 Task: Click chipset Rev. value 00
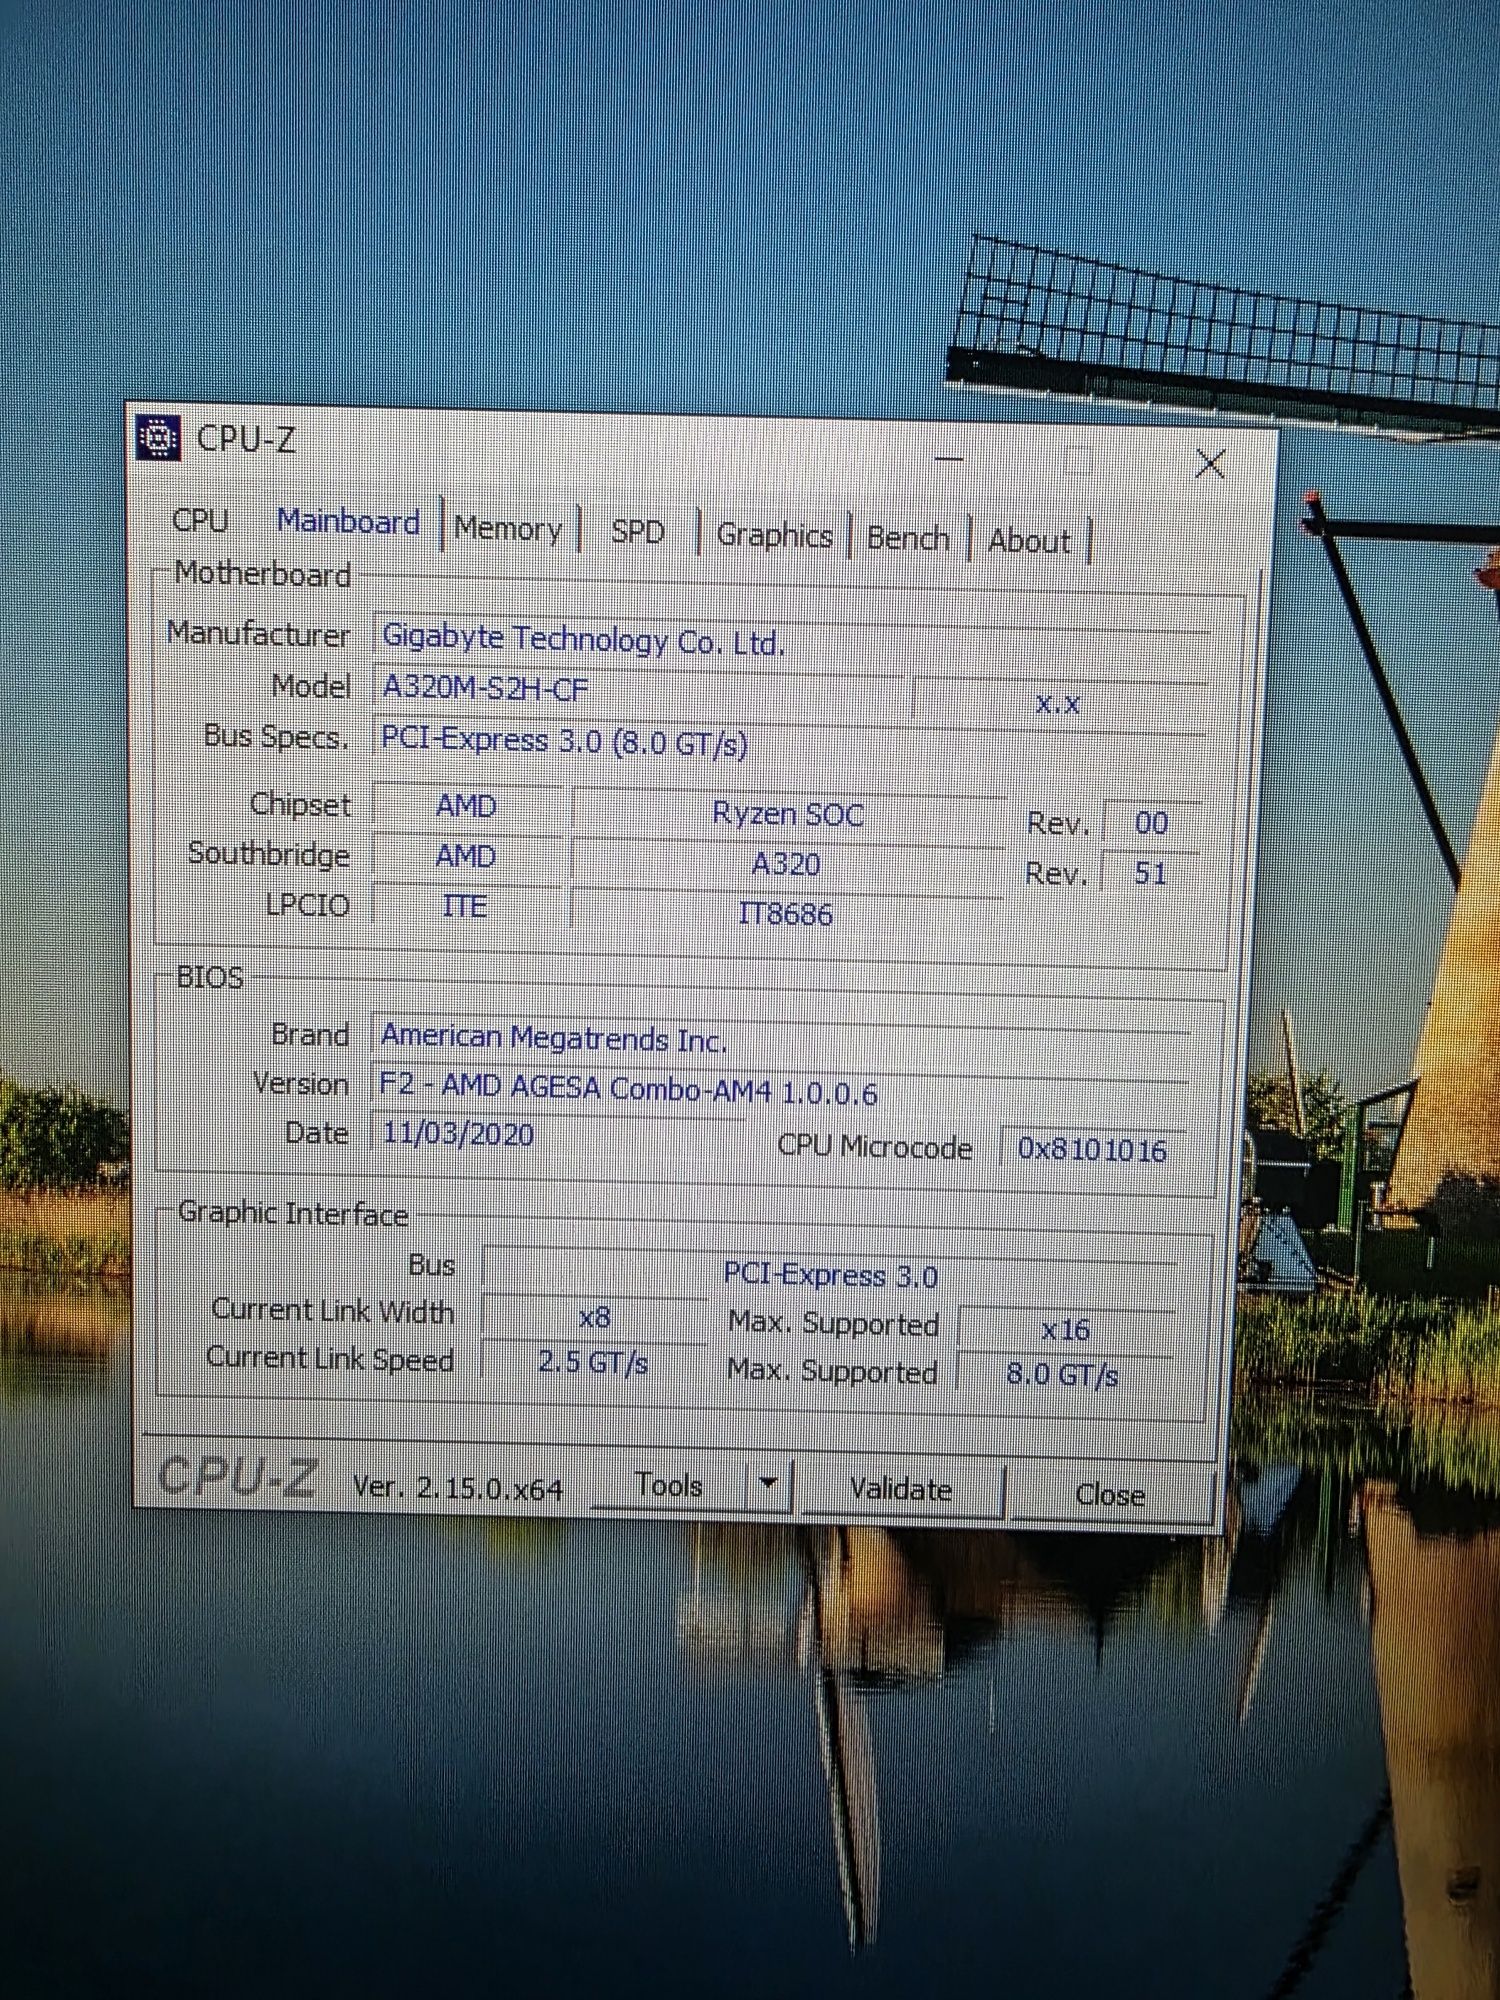pyautogui.click(x=1151, y=822)
